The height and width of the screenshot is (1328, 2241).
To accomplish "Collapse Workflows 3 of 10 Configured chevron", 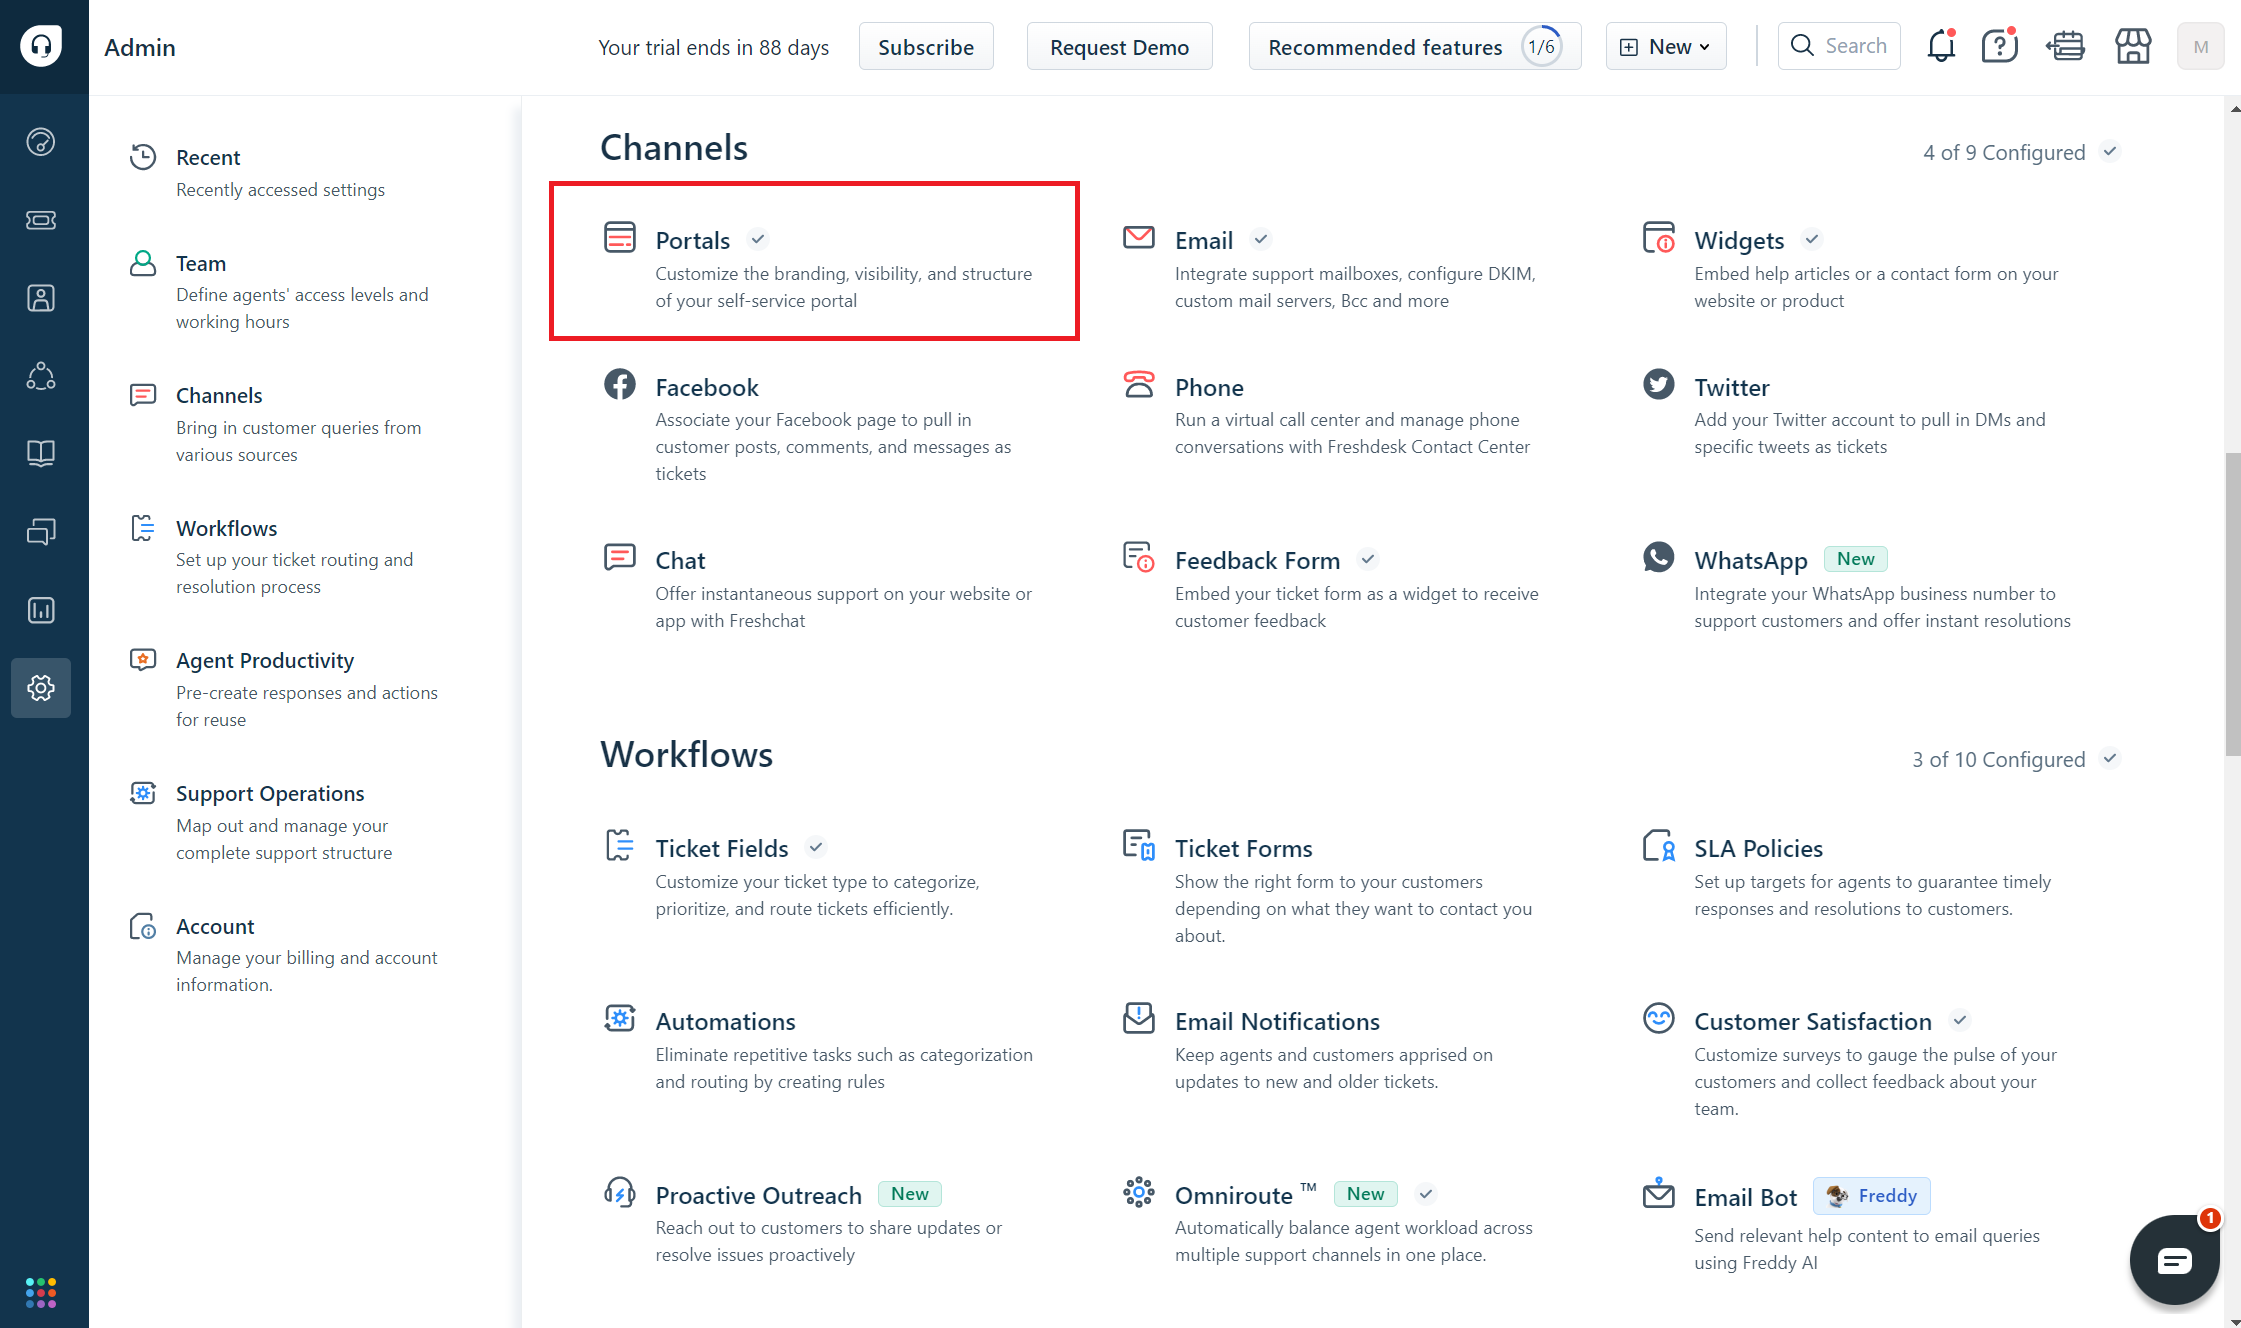I will (x=2110, y=759).
